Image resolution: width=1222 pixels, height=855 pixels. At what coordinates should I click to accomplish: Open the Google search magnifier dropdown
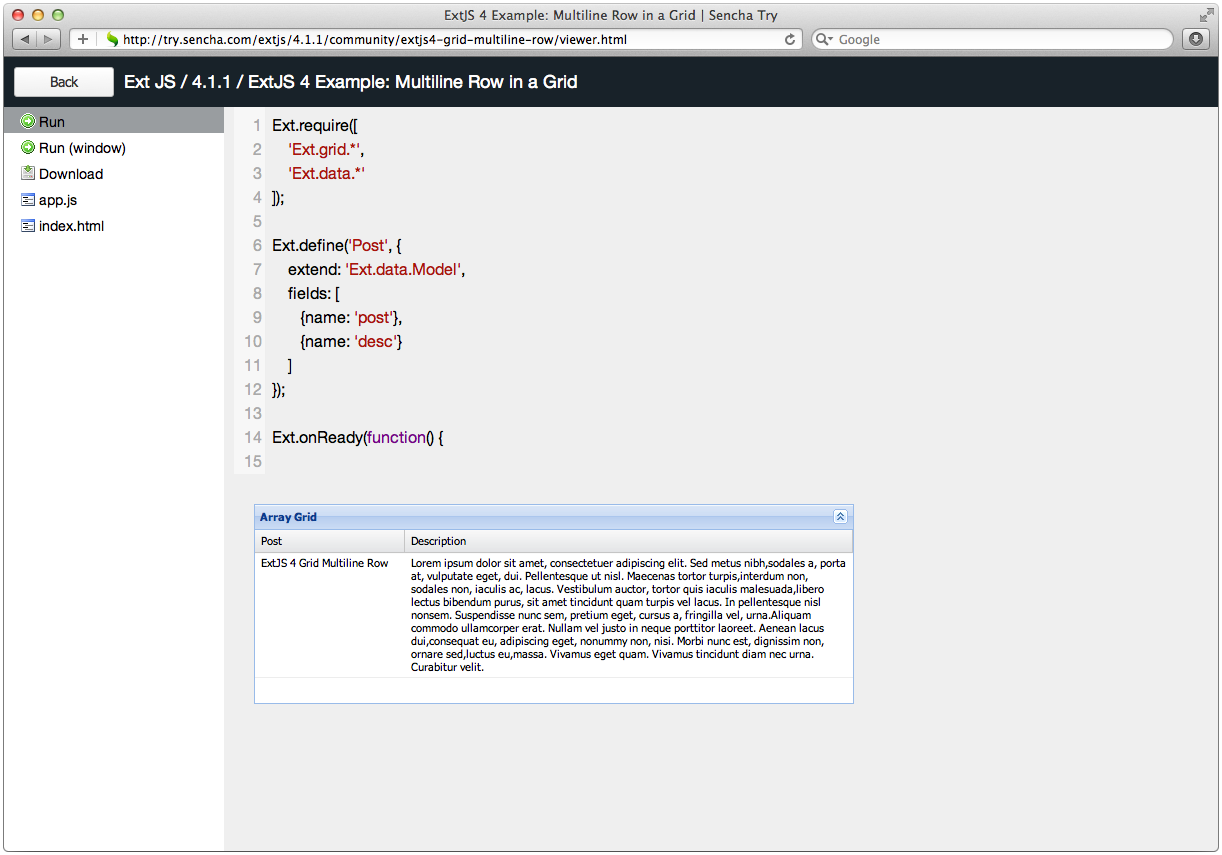click(826, 39)
